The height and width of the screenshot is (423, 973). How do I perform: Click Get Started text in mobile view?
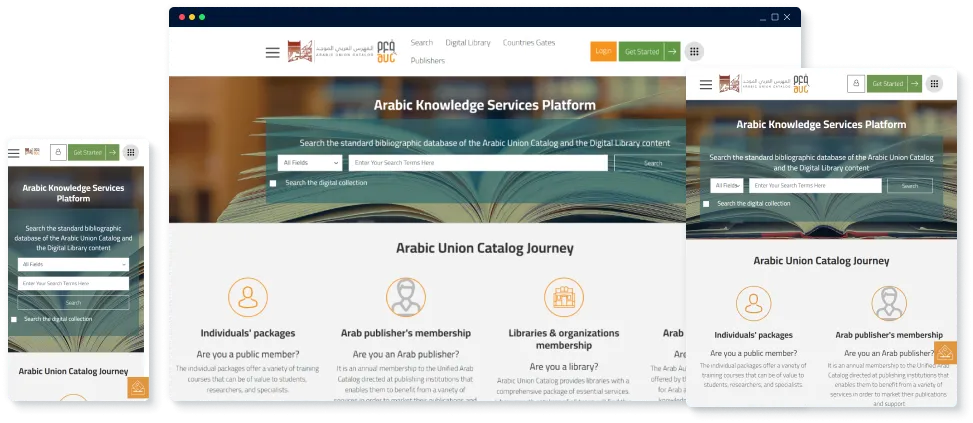click(87, 153)
